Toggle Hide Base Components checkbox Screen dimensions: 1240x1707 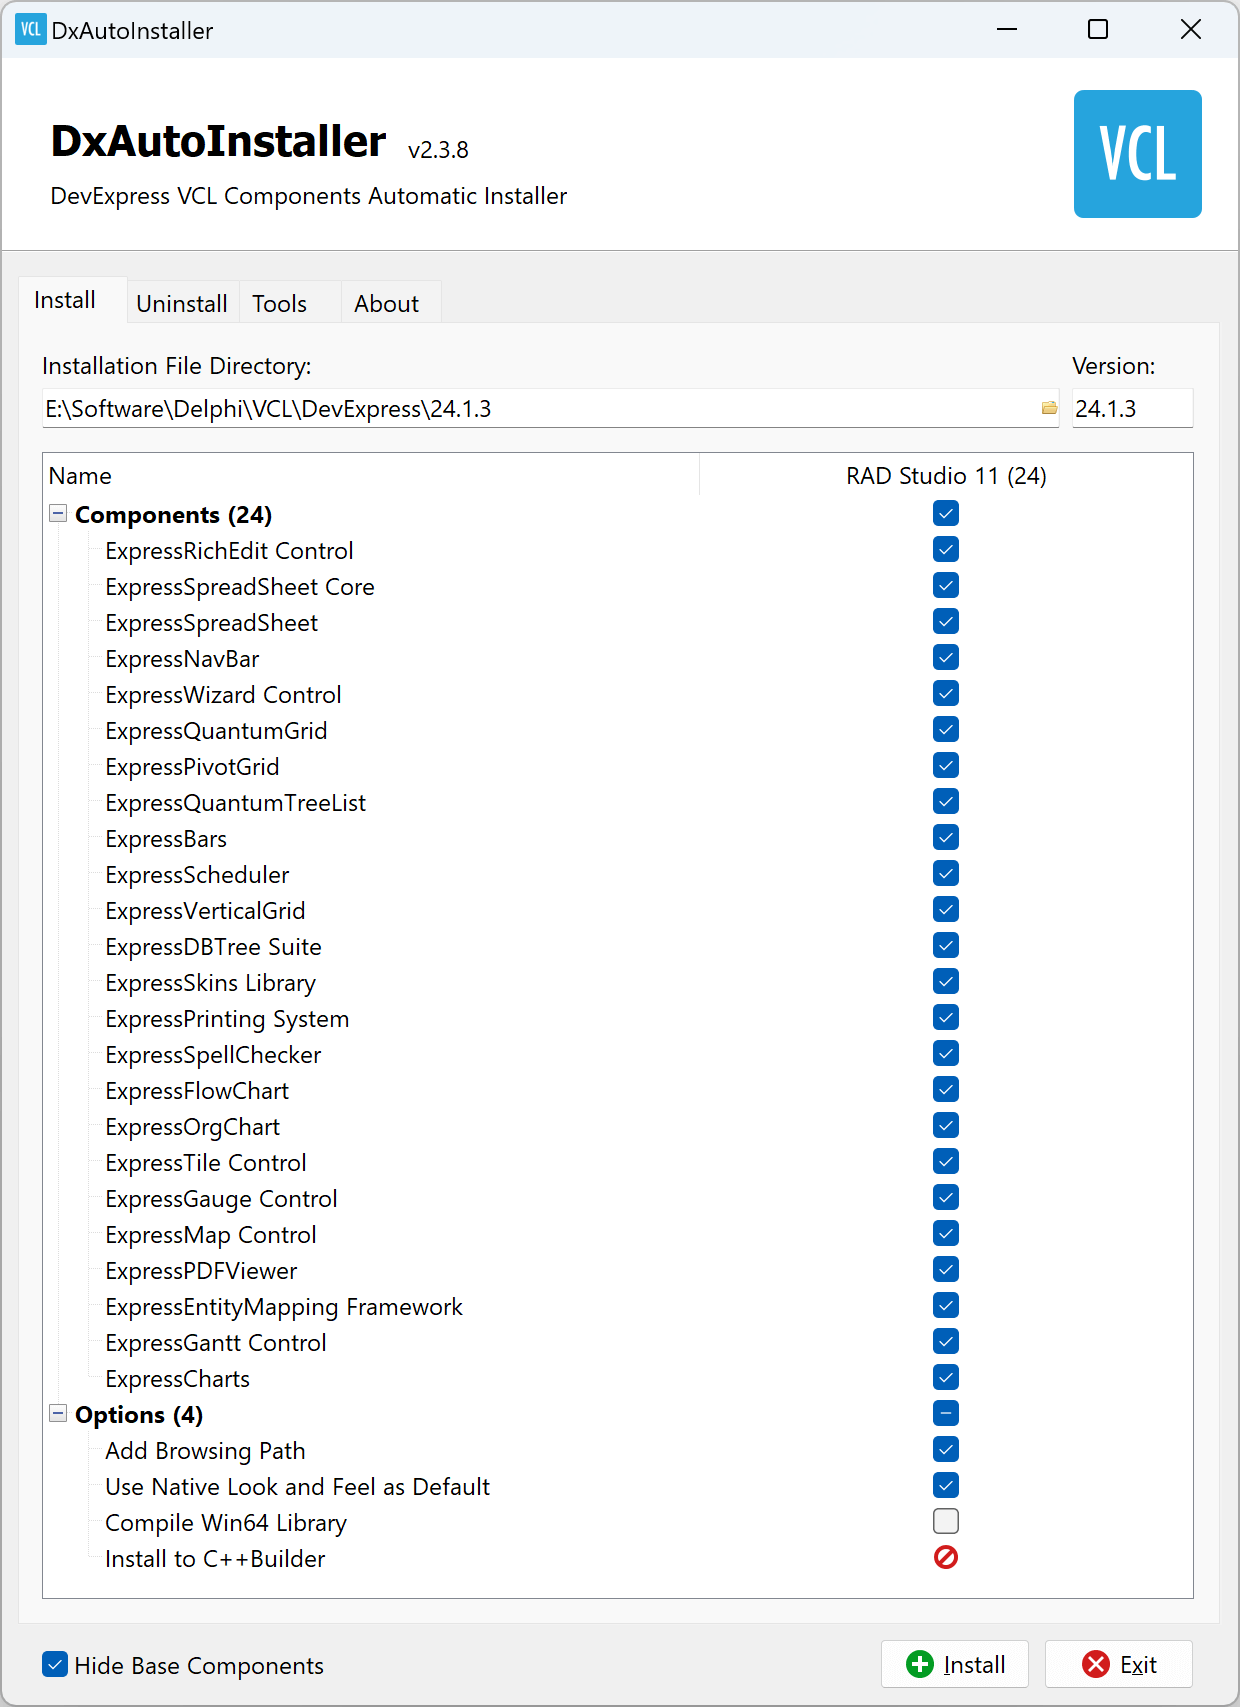coord(55,1664)
